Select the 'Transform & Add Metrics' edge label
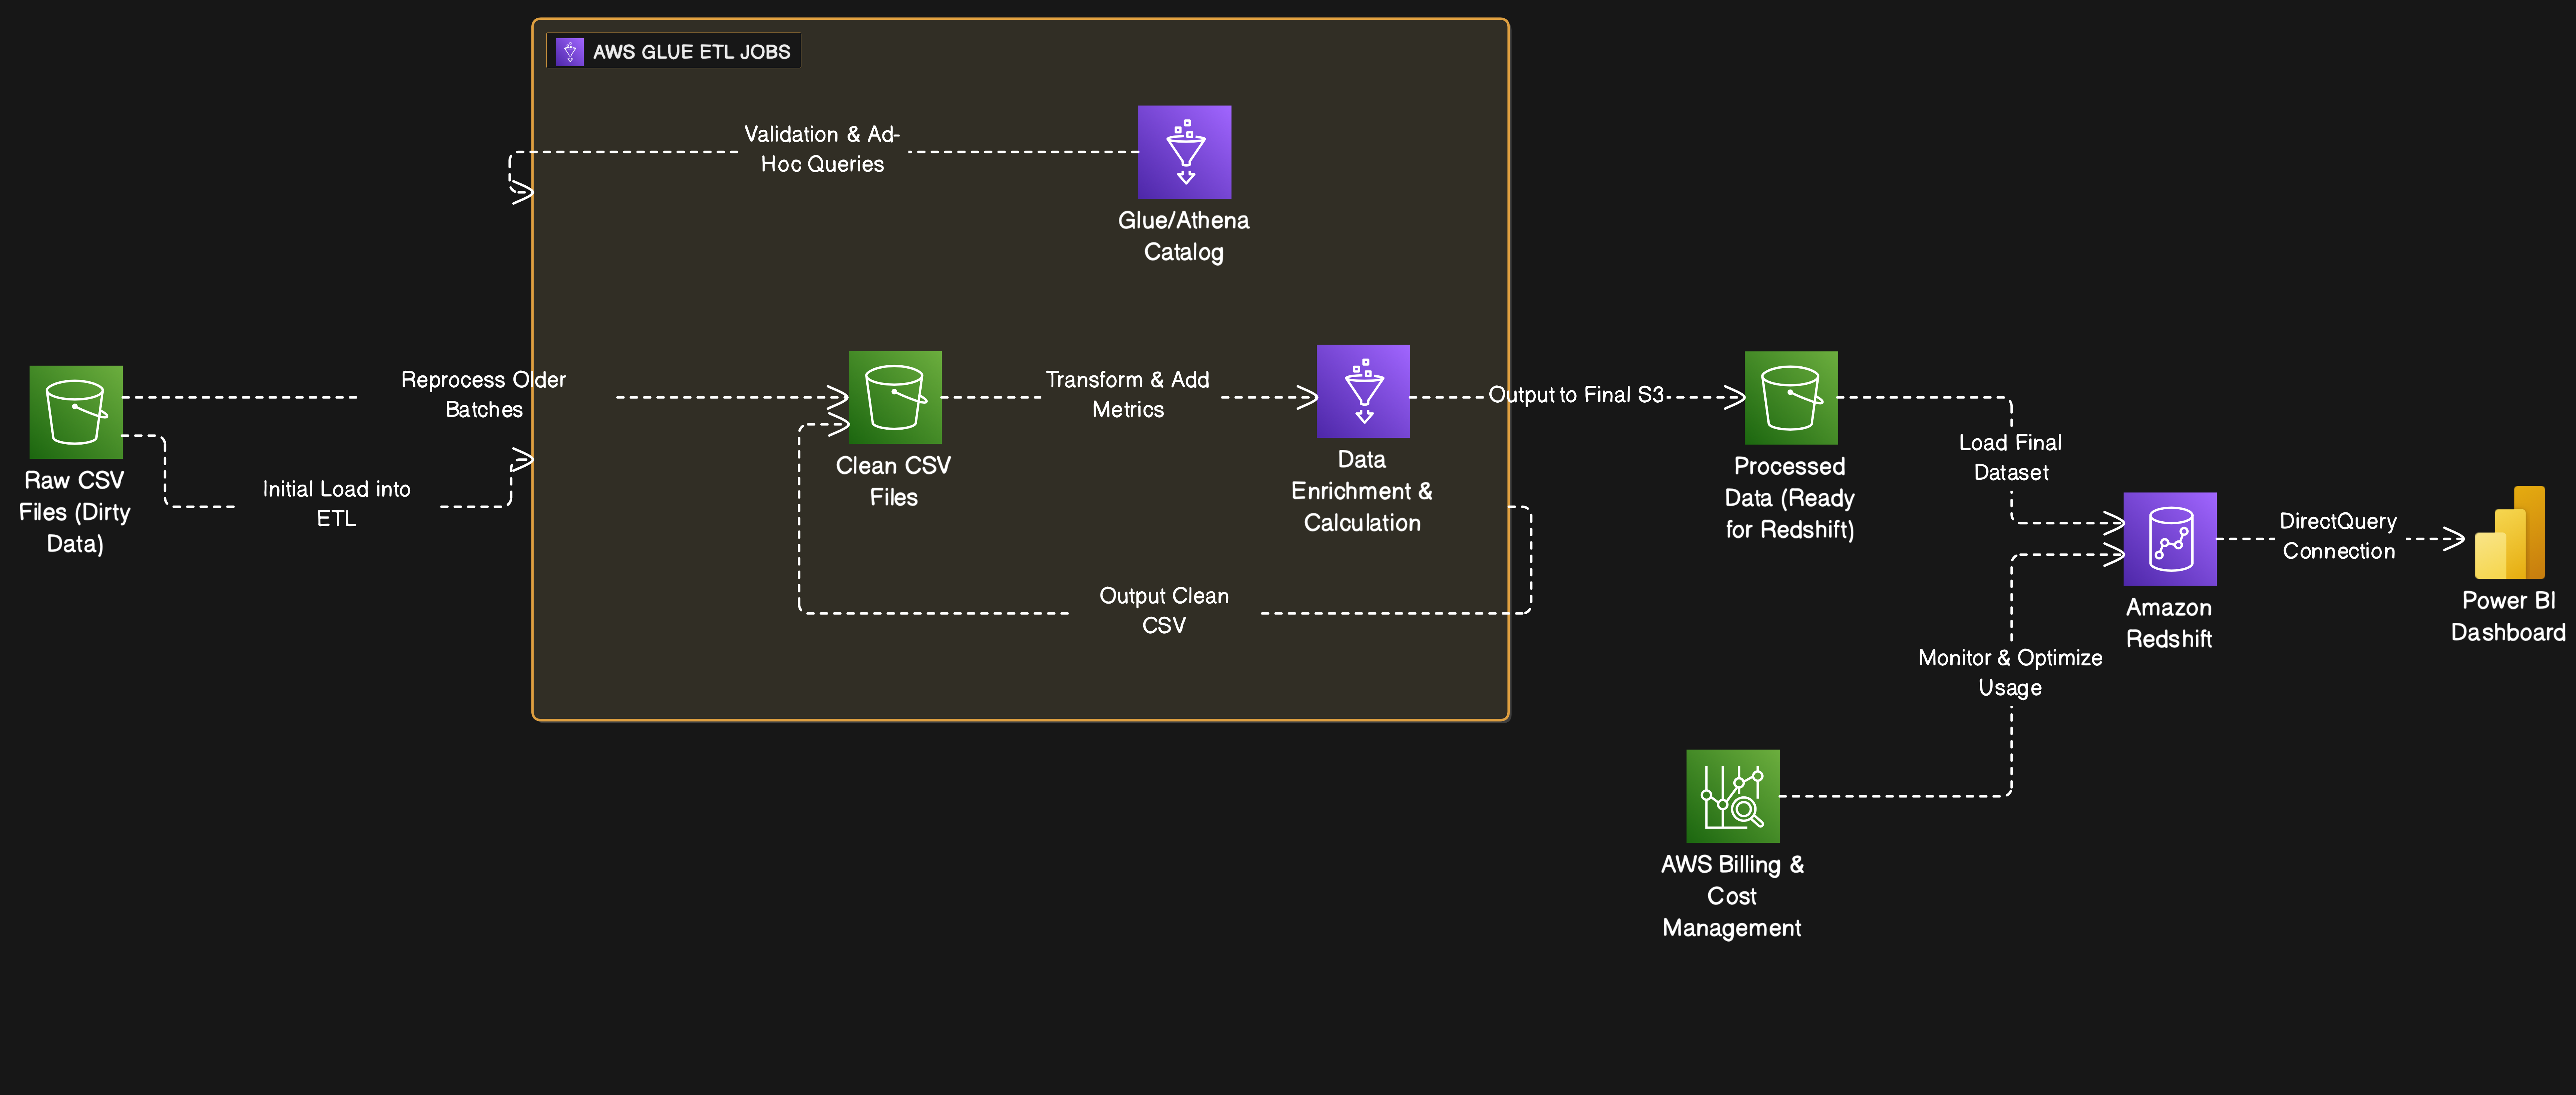Viewport: 2576px width, 1095px height. (x=1128, y=395)
